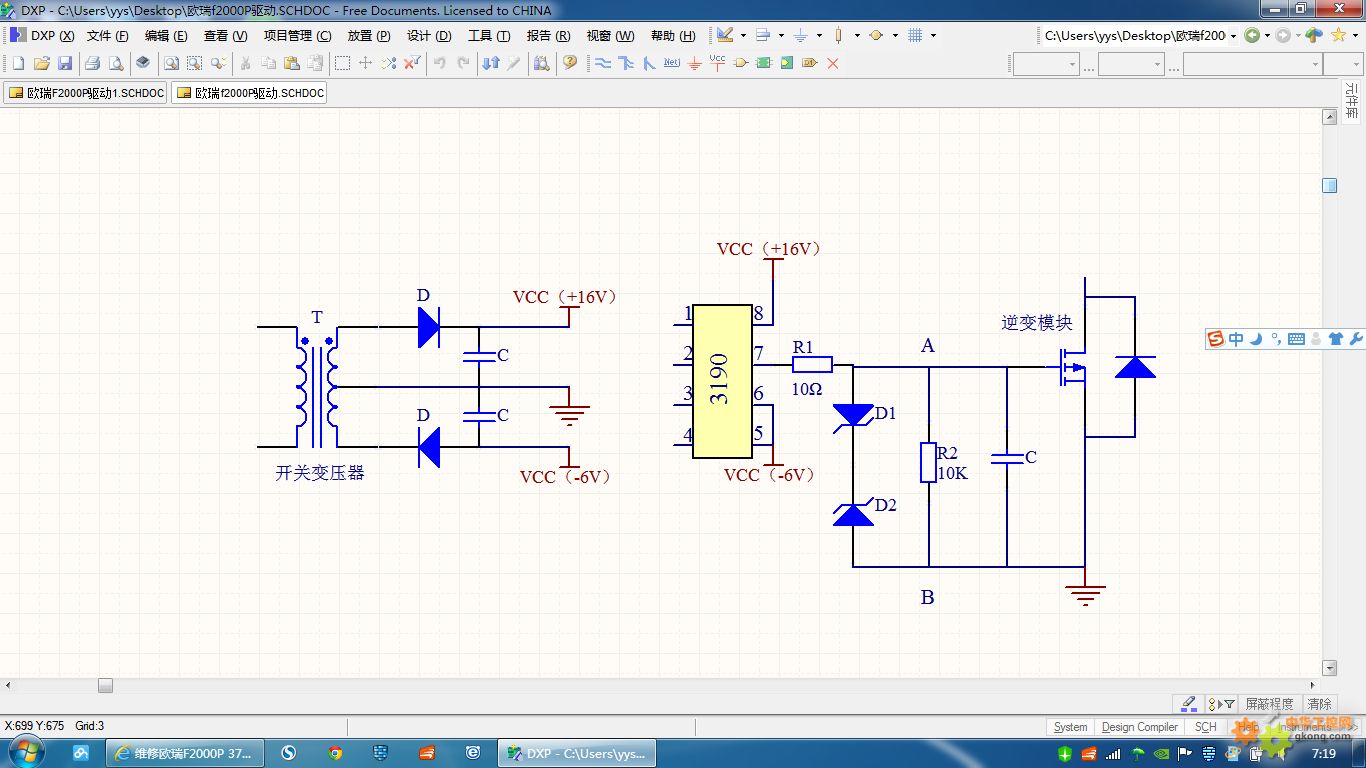The image size is (1366, 768).
Task: Place a VCC power port
Action: click(x=717, y=63)
